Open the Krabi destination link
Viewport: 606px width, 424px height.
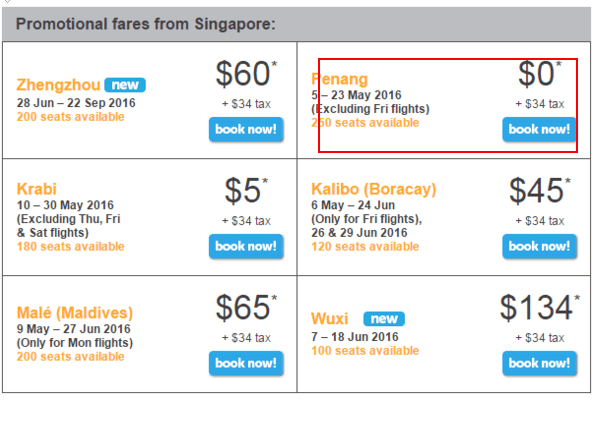click(36, 189)
